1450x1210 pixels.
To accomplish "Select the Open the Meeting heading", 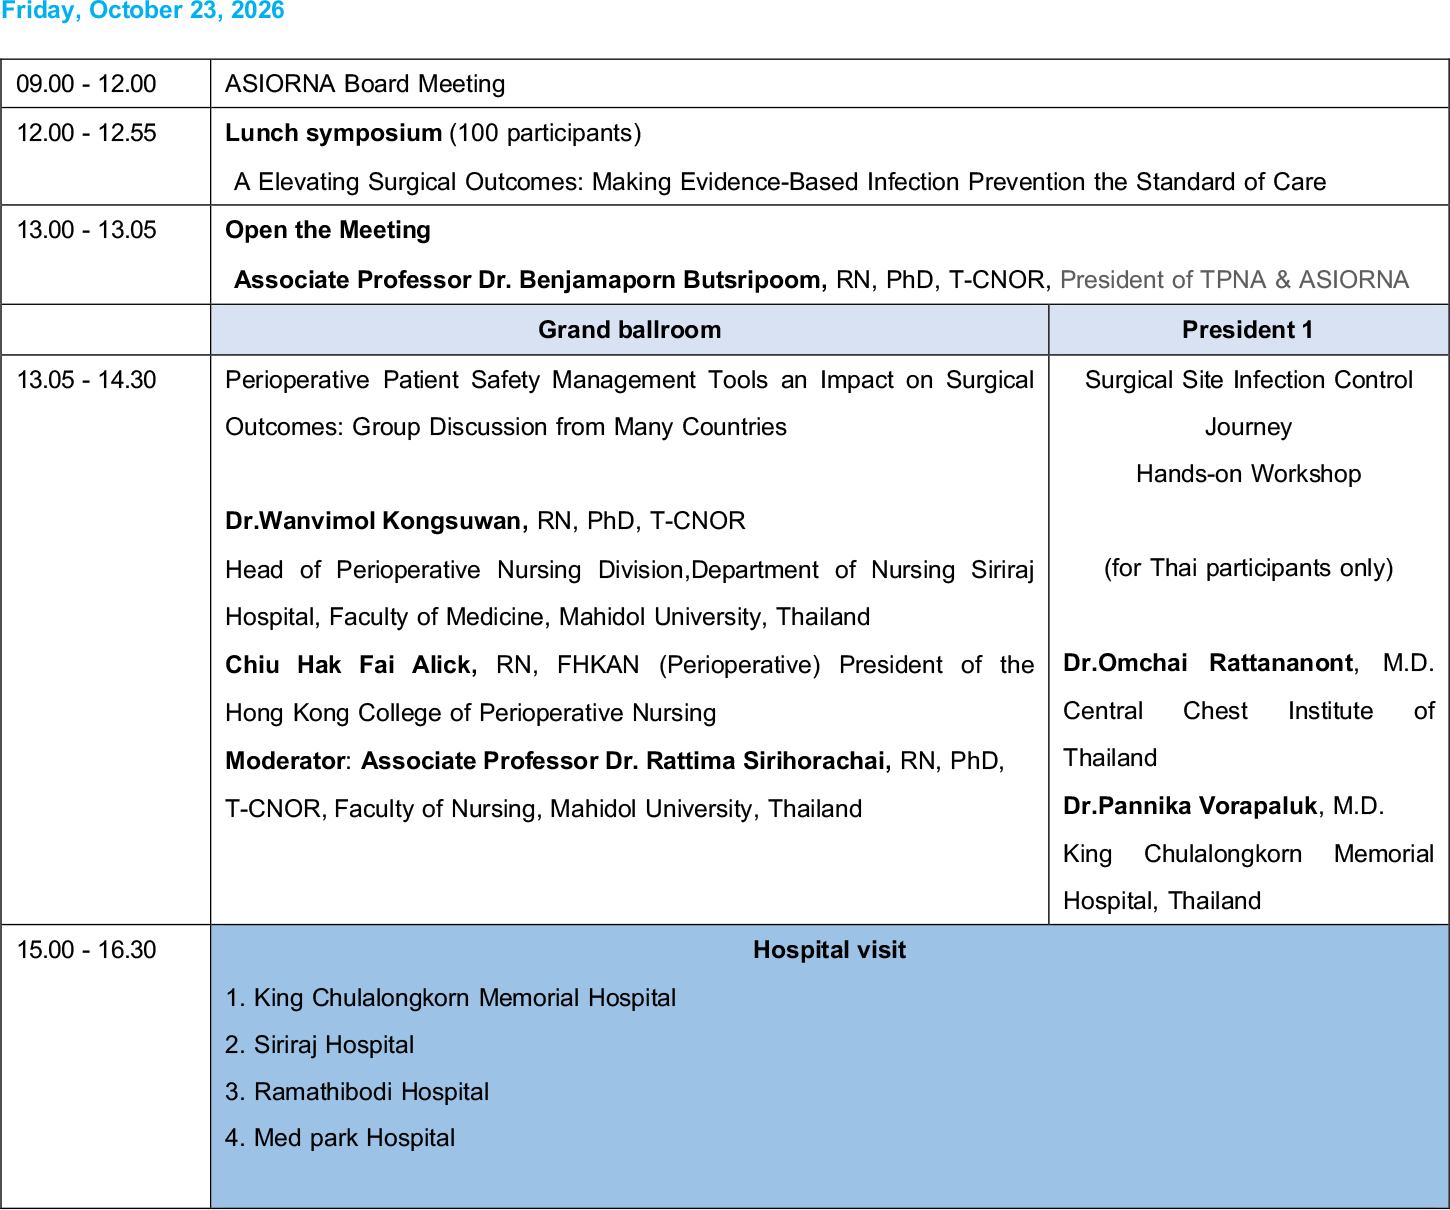I will (328, 230).
